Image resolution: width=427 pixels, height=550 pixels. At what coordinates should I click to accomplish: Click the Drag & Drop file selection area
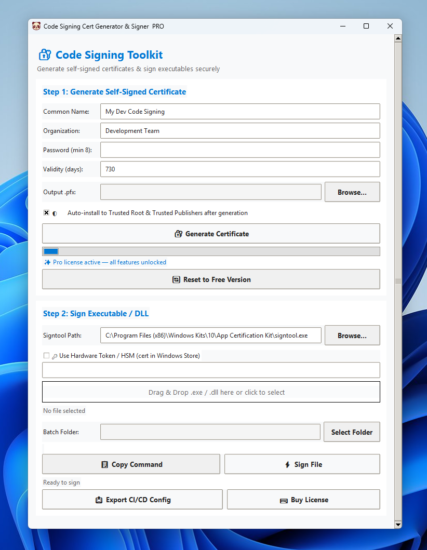211,392
